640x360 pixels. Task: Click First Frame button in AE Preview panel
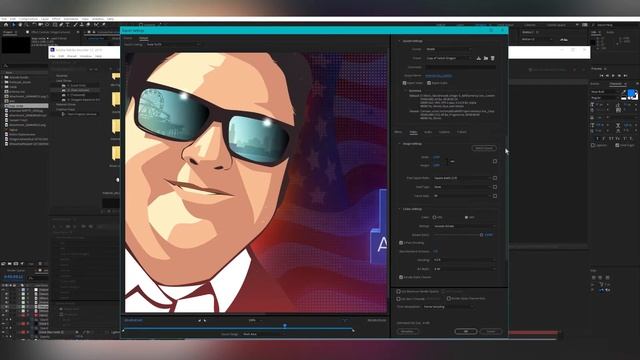tap(601, 76)
